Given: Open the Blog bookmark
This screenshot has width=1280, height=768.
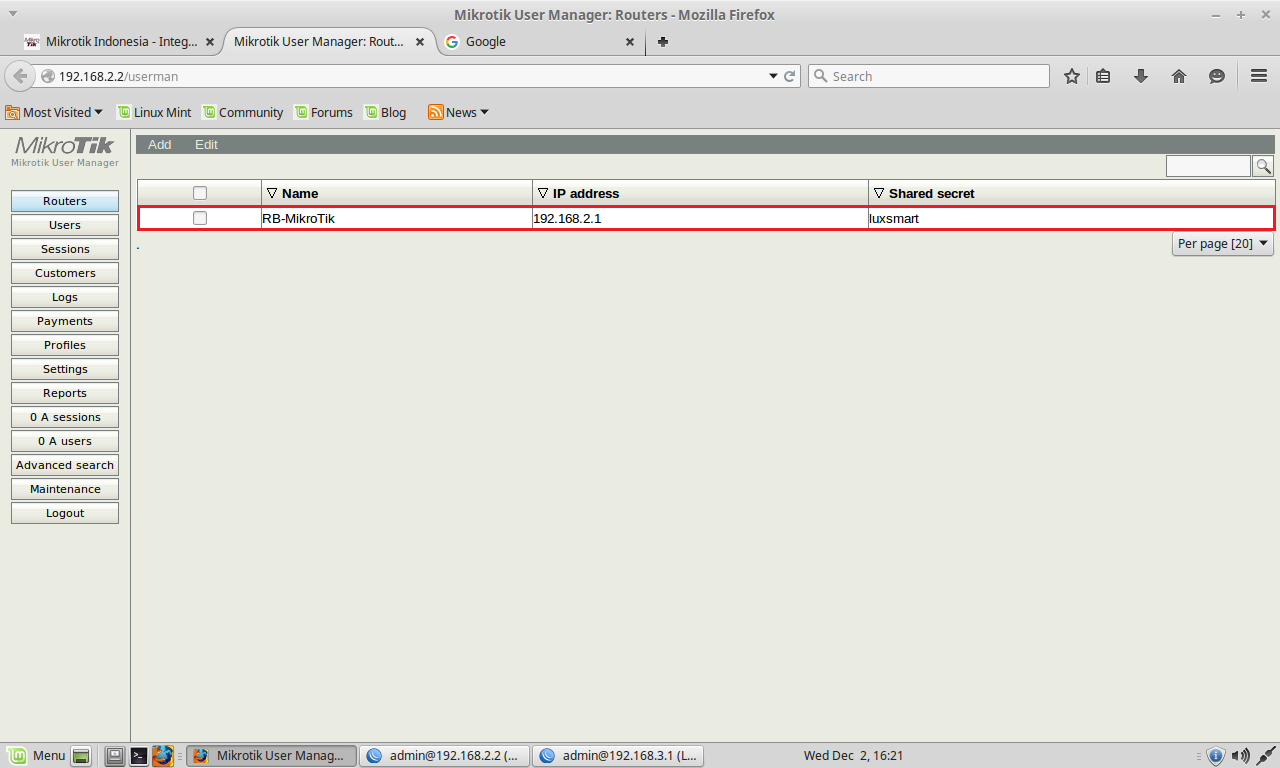Looking at the screenshot, I should click(x=385, y=113).
